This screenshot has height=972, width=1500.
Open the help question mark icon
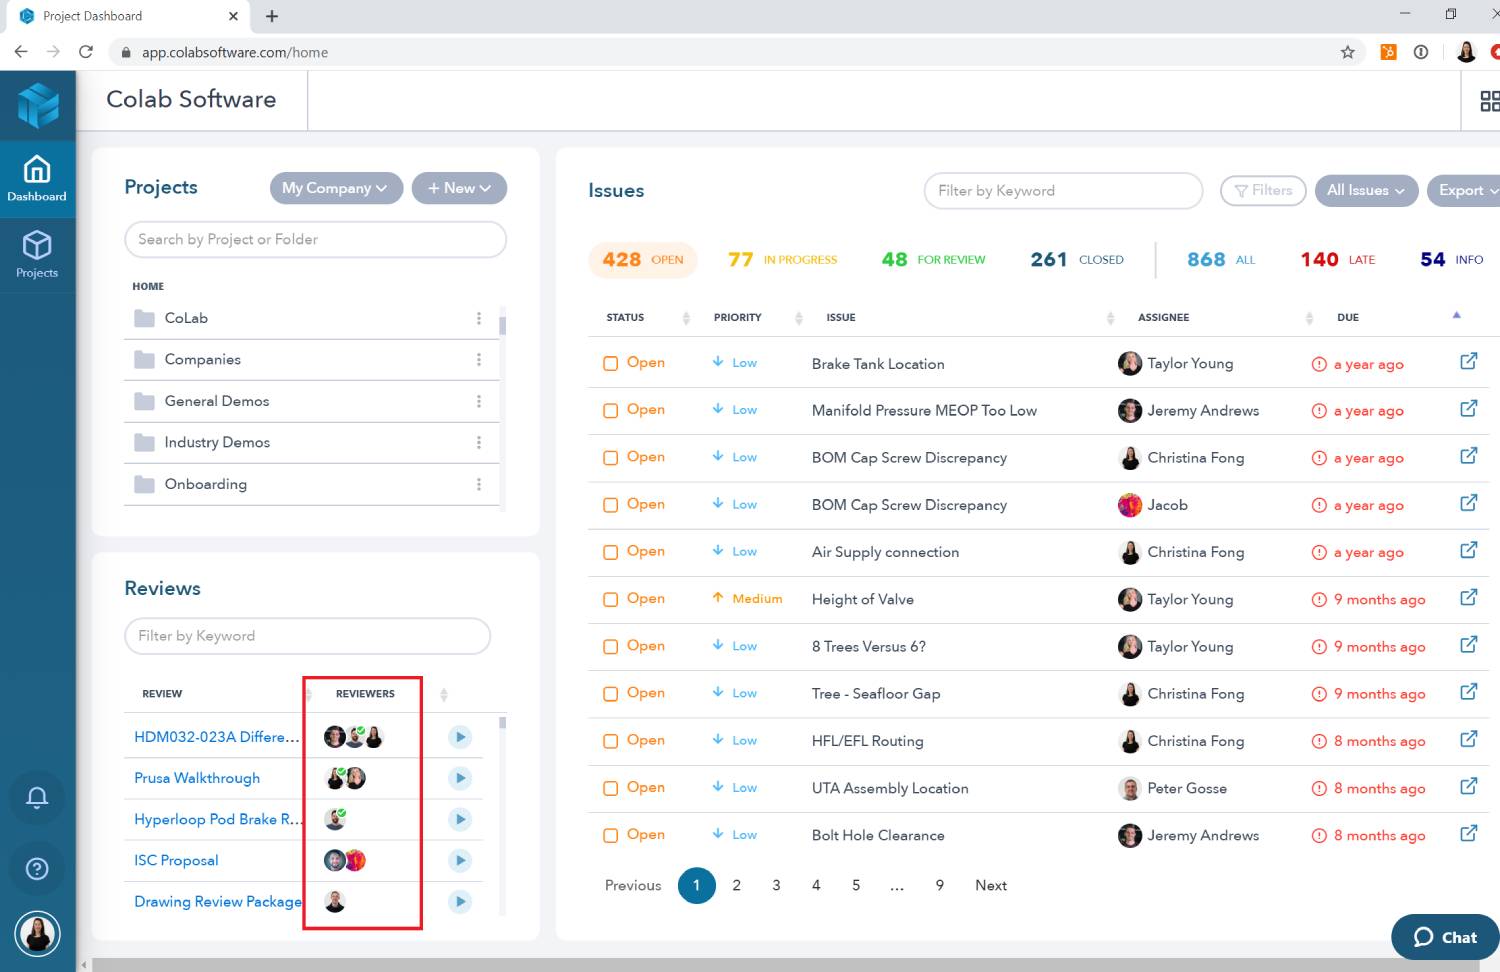(37, 868)
